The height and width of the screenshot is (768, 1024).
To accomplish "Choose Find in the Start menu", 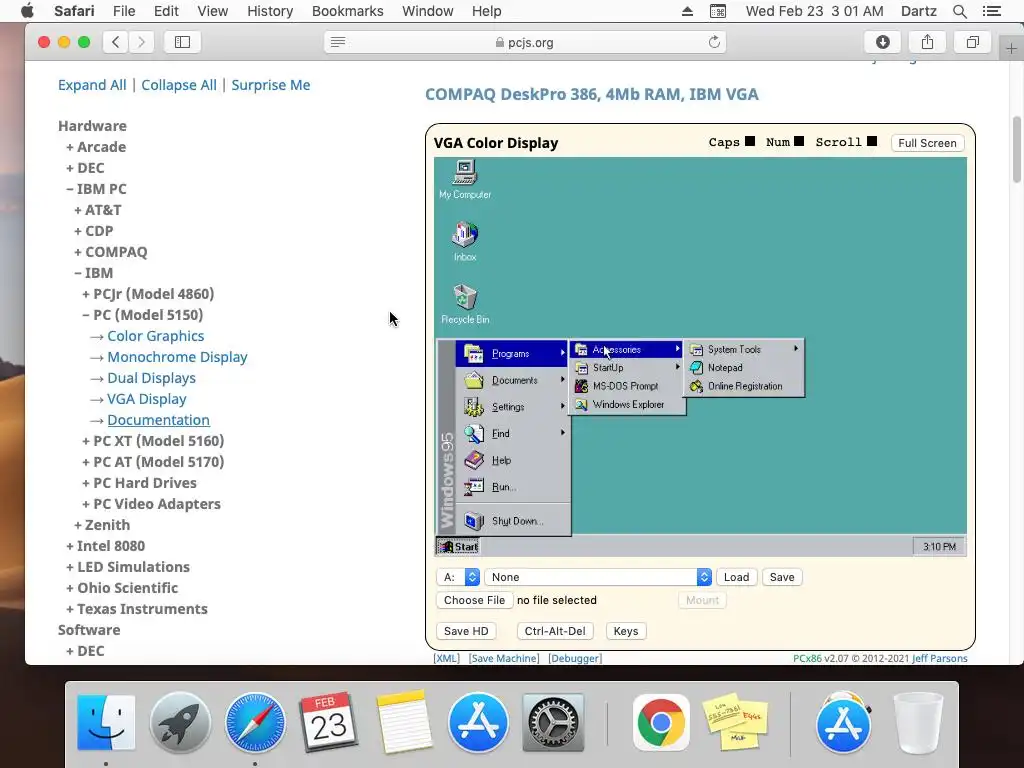I will click(x=513, y=434).
